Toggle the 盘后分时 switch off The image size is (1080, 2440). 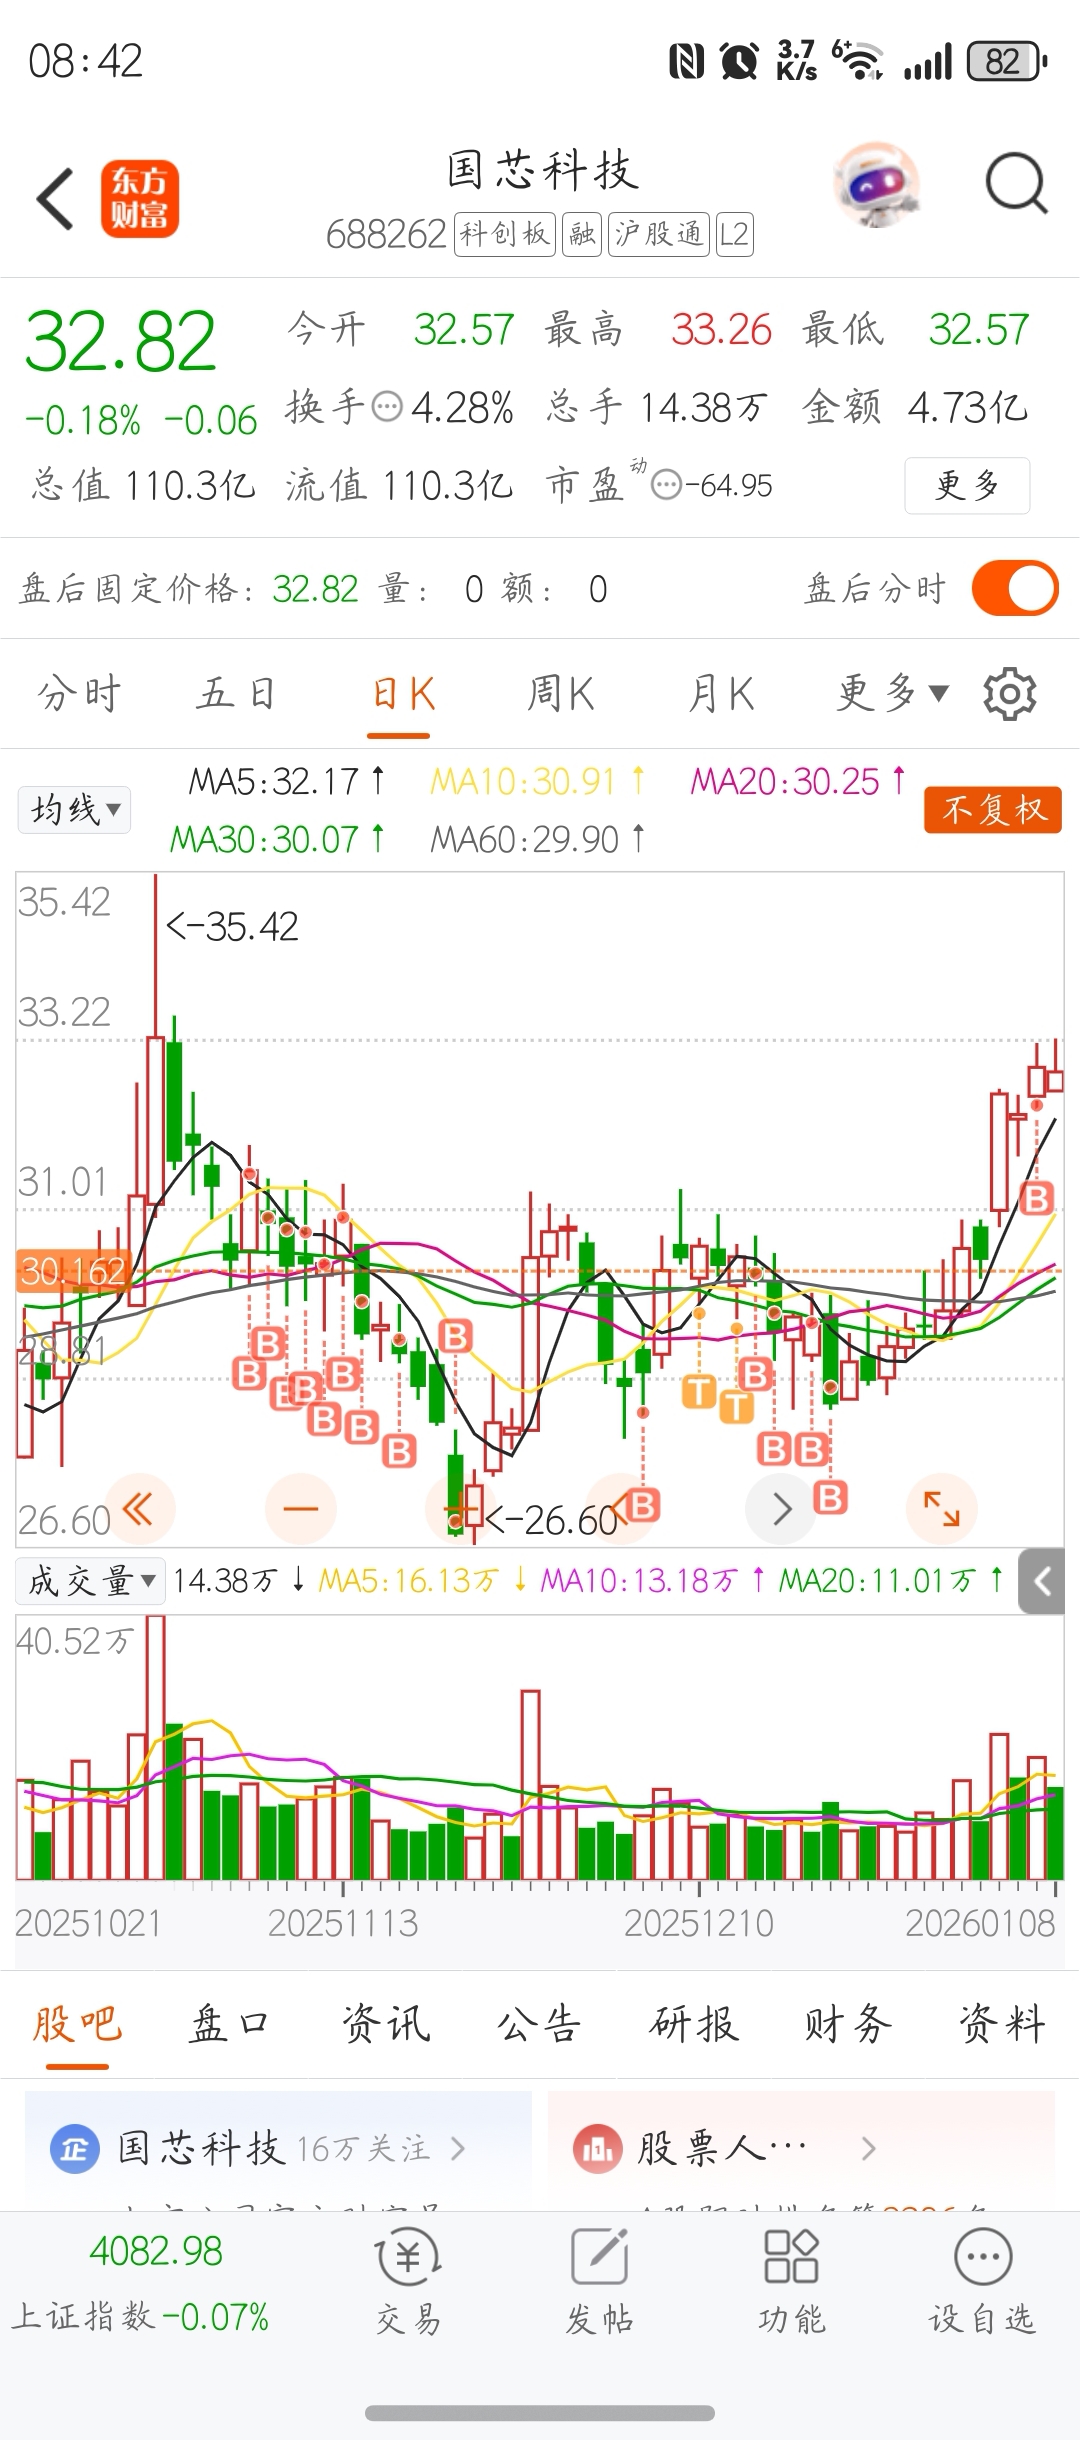coord(1015,588)
